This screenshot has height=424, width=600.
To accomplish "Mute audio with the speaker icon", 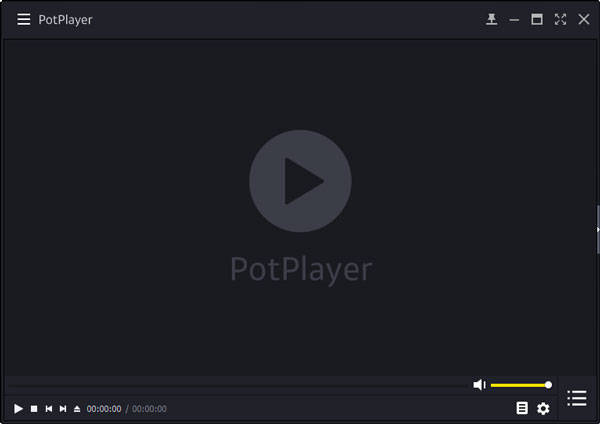I will point(479,385).
